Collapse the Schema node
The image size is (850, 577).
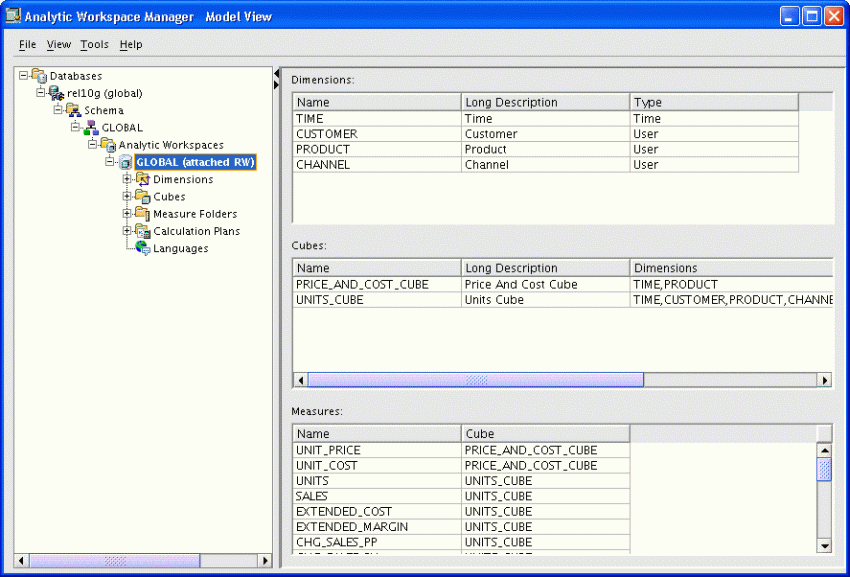pyautogui.click(x=58, y=110)
